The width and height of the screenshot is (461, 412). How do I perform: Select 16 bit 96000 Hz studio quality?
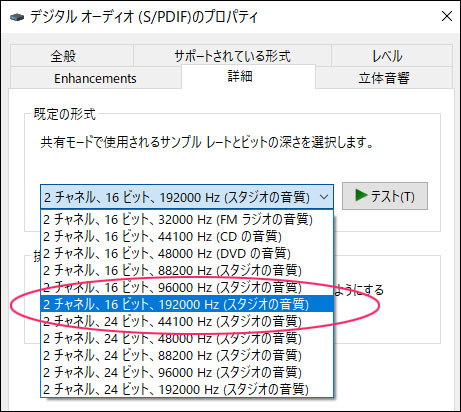point(187,287)
